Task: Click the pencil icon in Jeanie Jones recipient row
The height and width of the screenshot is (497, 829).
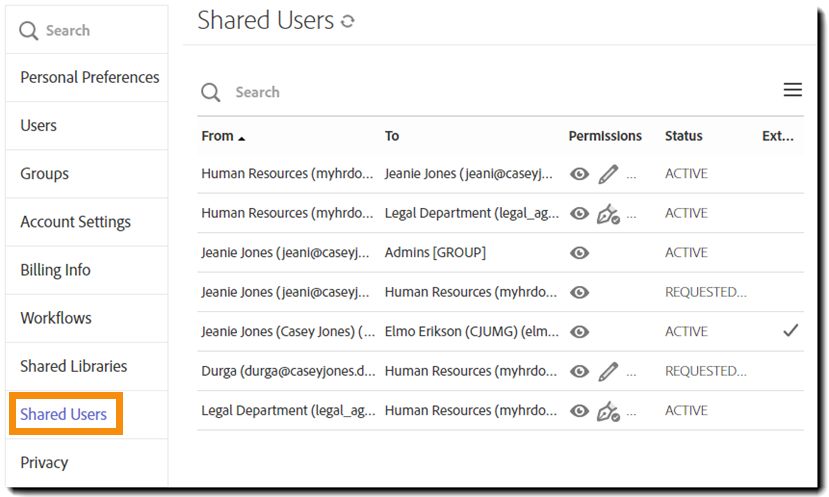Action: [x=608, y=174]
